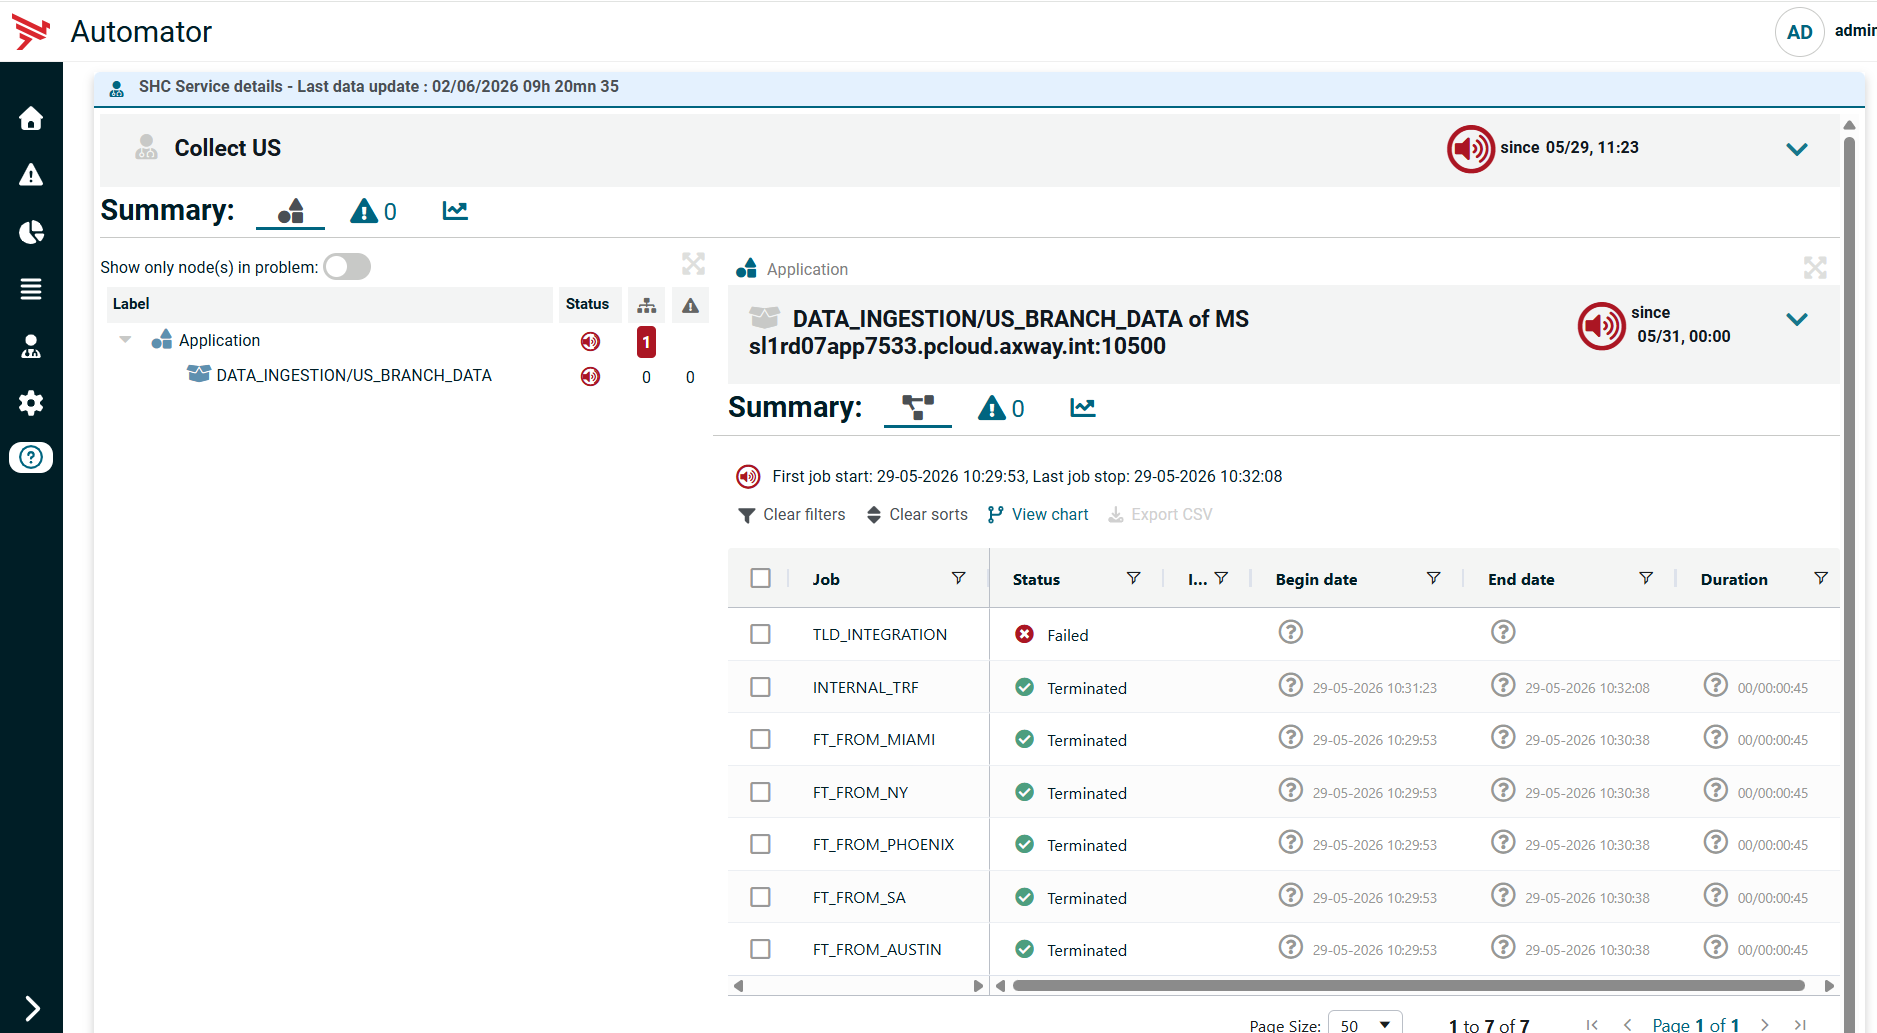Viewport: 1877px width, 1033px height.
Task: Maximize the Application details panel
Action: pos(1815,268)
